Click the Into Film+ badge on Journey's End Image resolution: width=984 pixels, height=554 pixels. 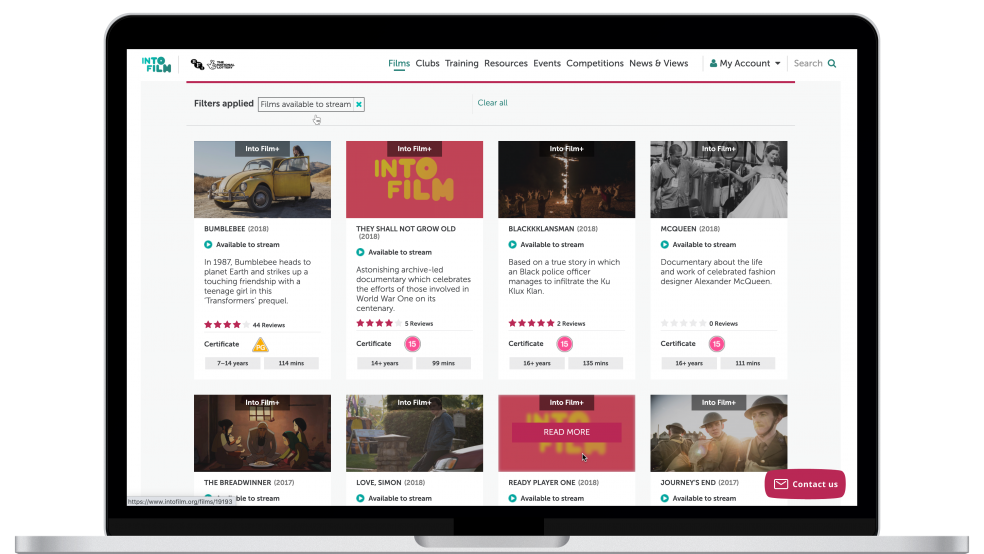pos(719,402)
